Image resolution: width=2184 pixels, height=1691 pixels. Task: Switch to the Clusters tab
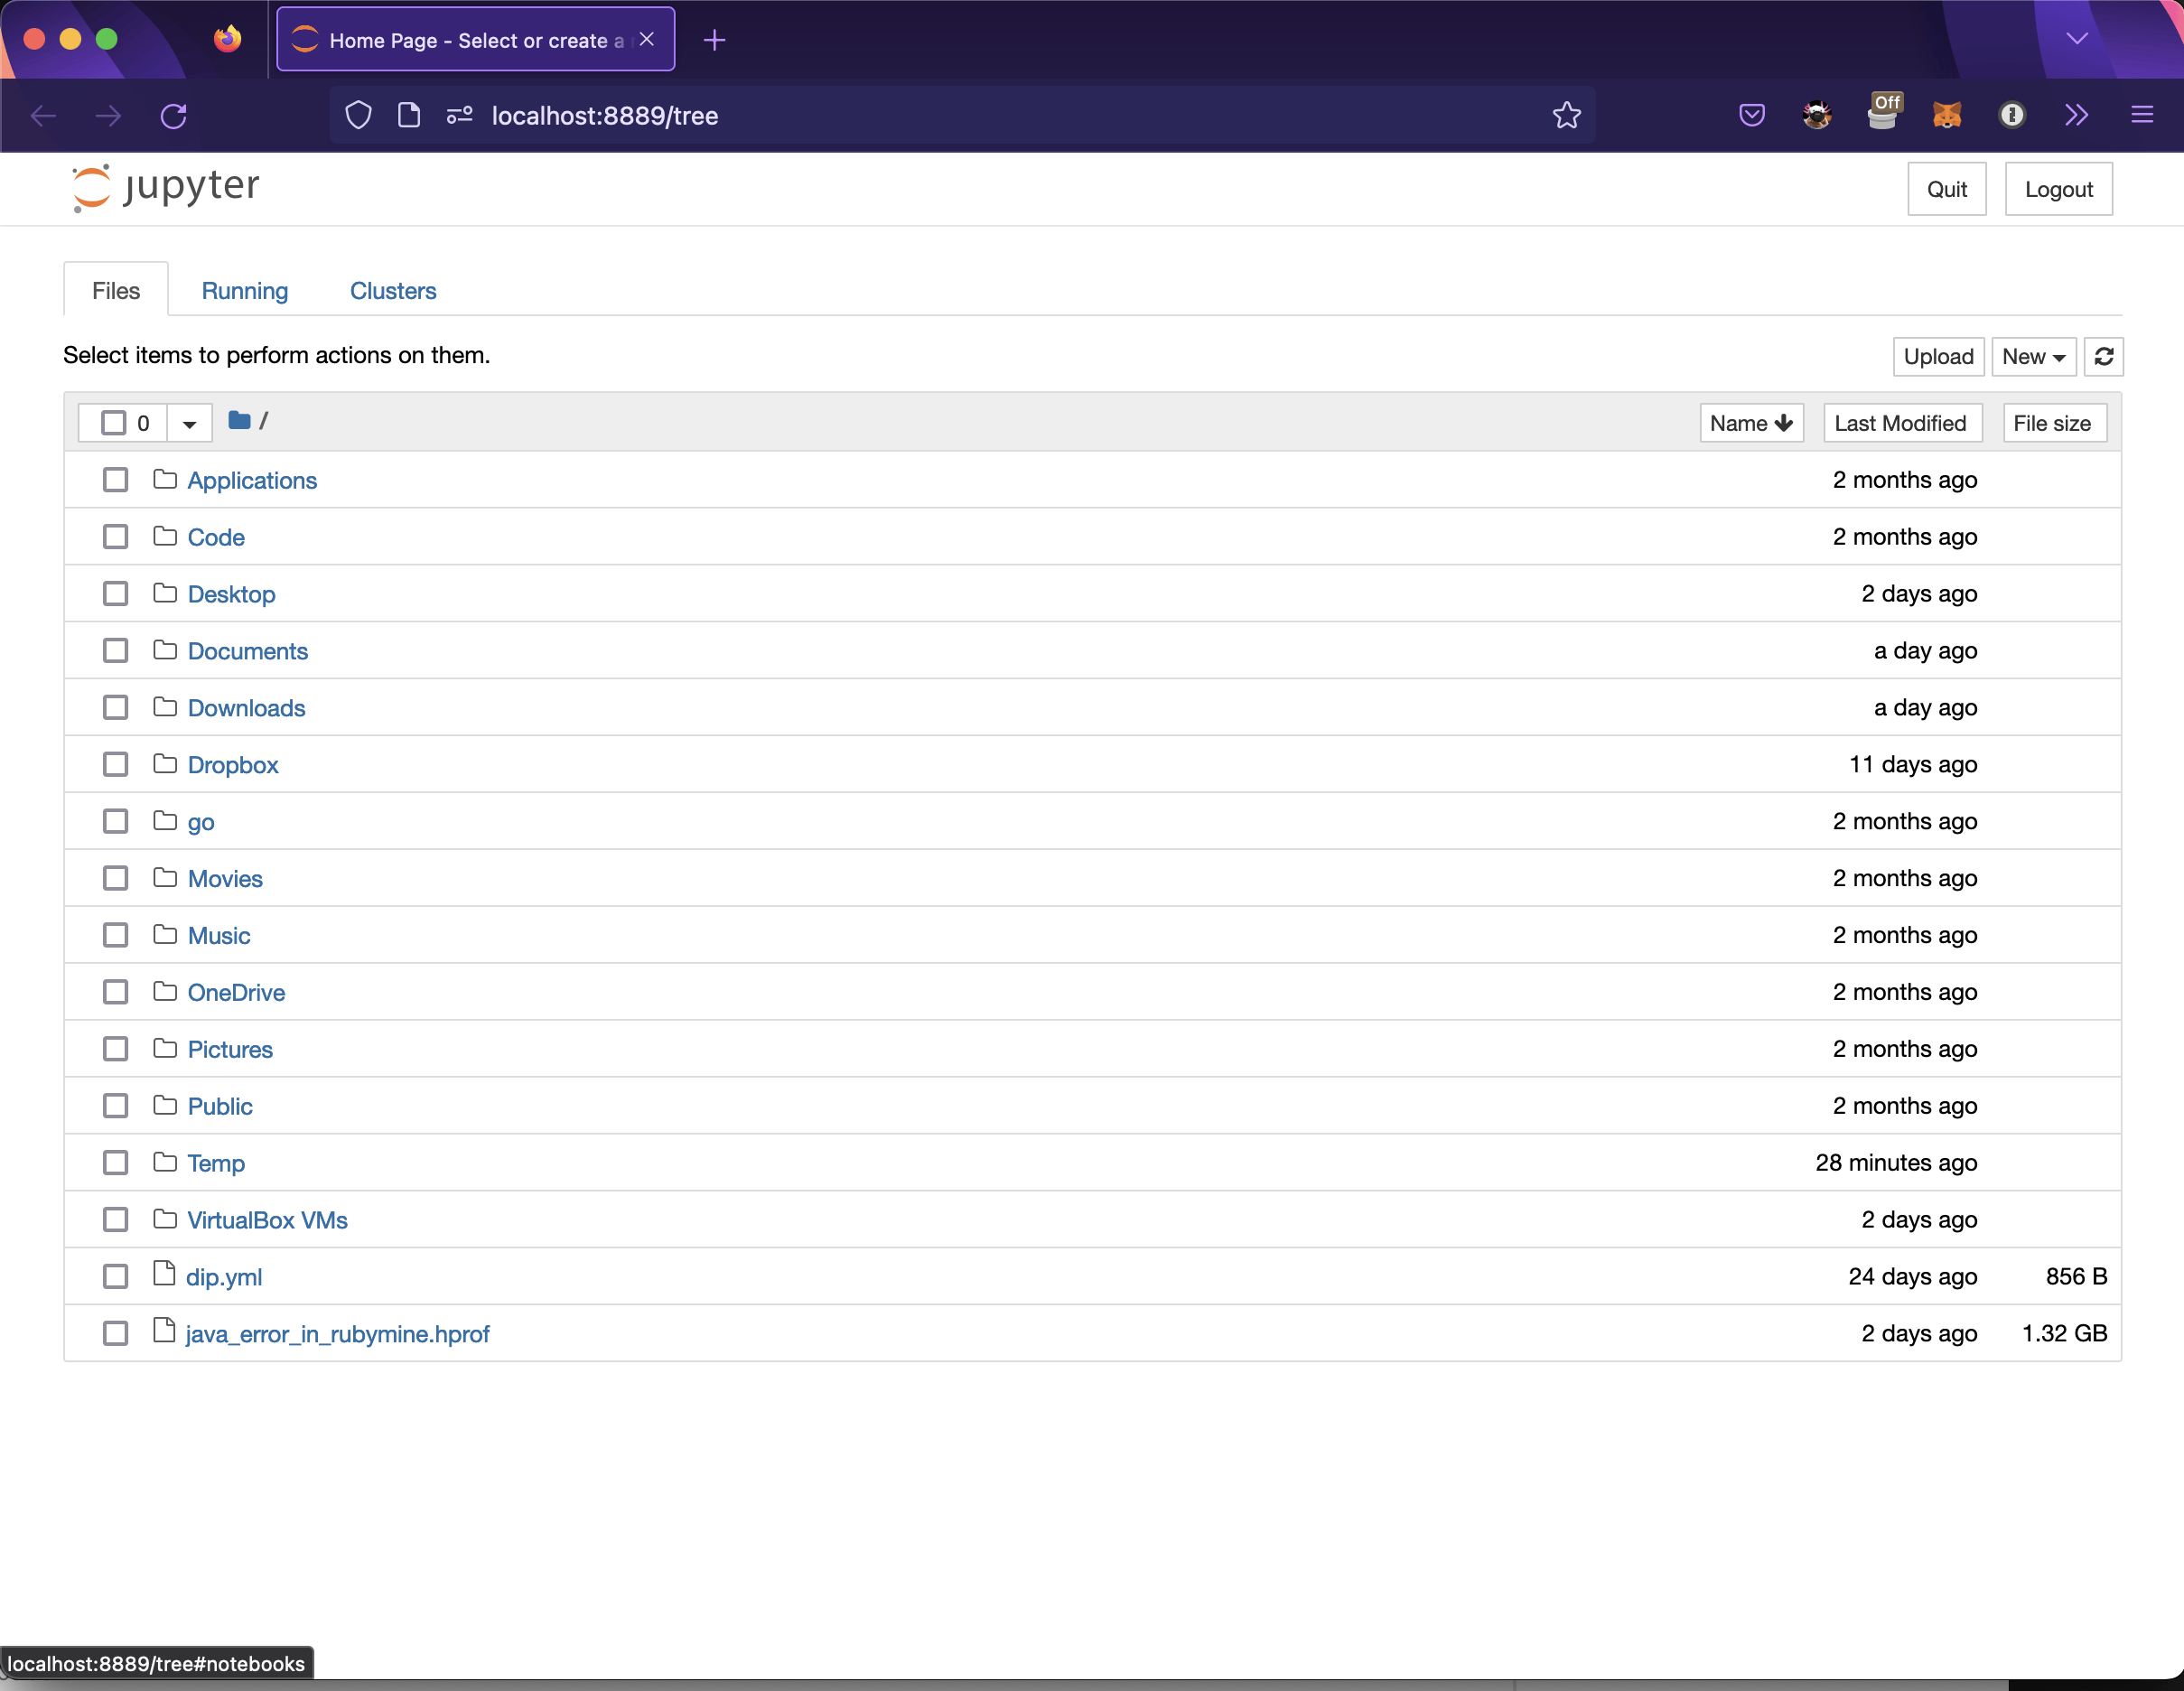click(393, 291)
